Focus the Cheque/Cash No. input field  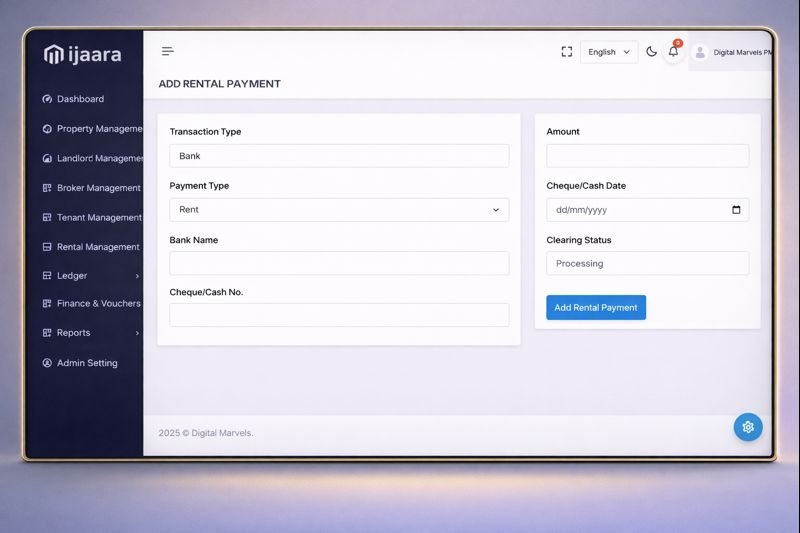pyautogui.click(x=339, y=315)
